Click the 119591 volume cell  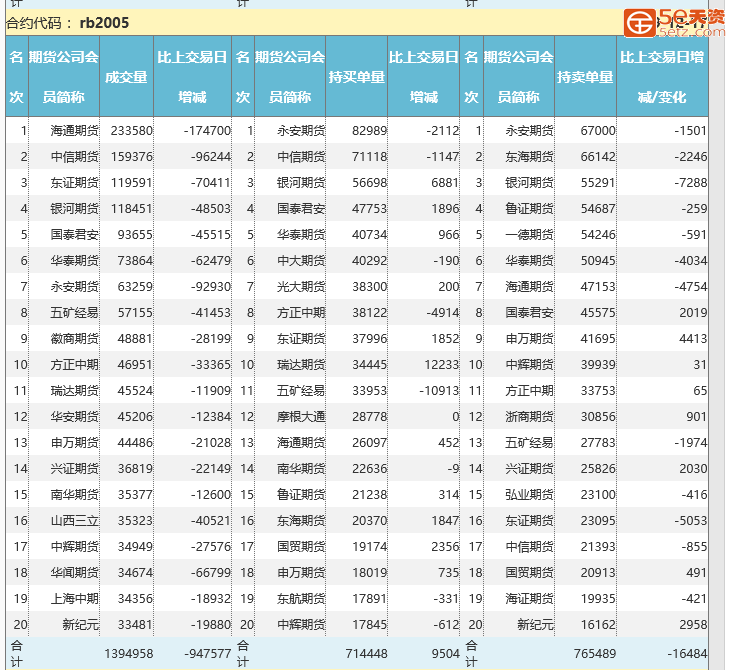coord(131,183)
